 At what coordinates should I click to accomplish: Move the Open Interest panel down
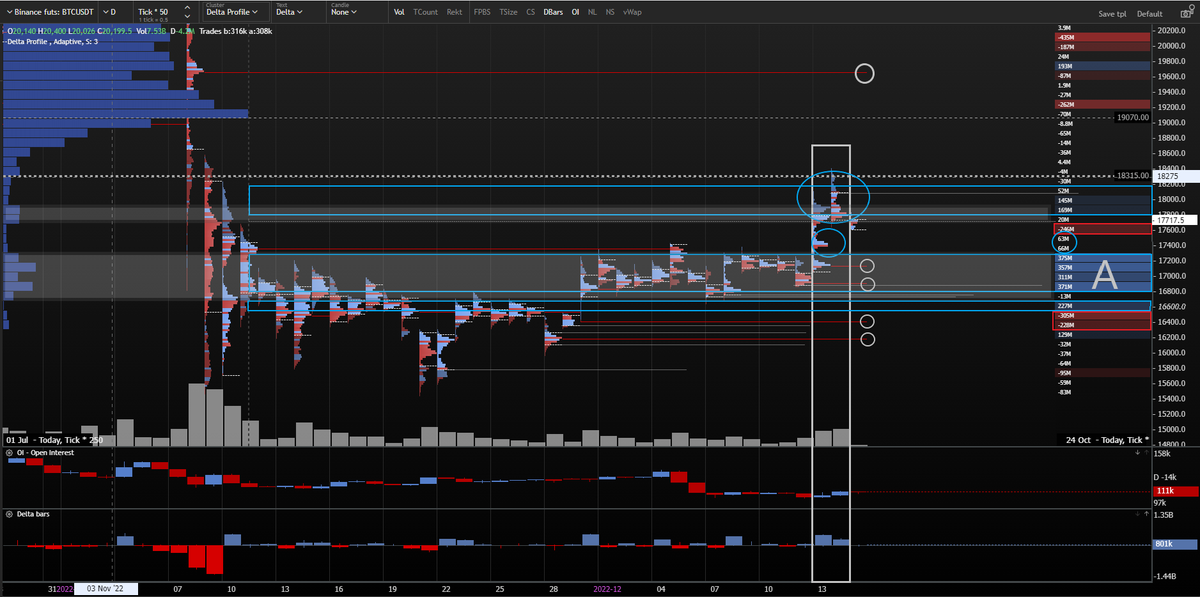click(1138, 453)
